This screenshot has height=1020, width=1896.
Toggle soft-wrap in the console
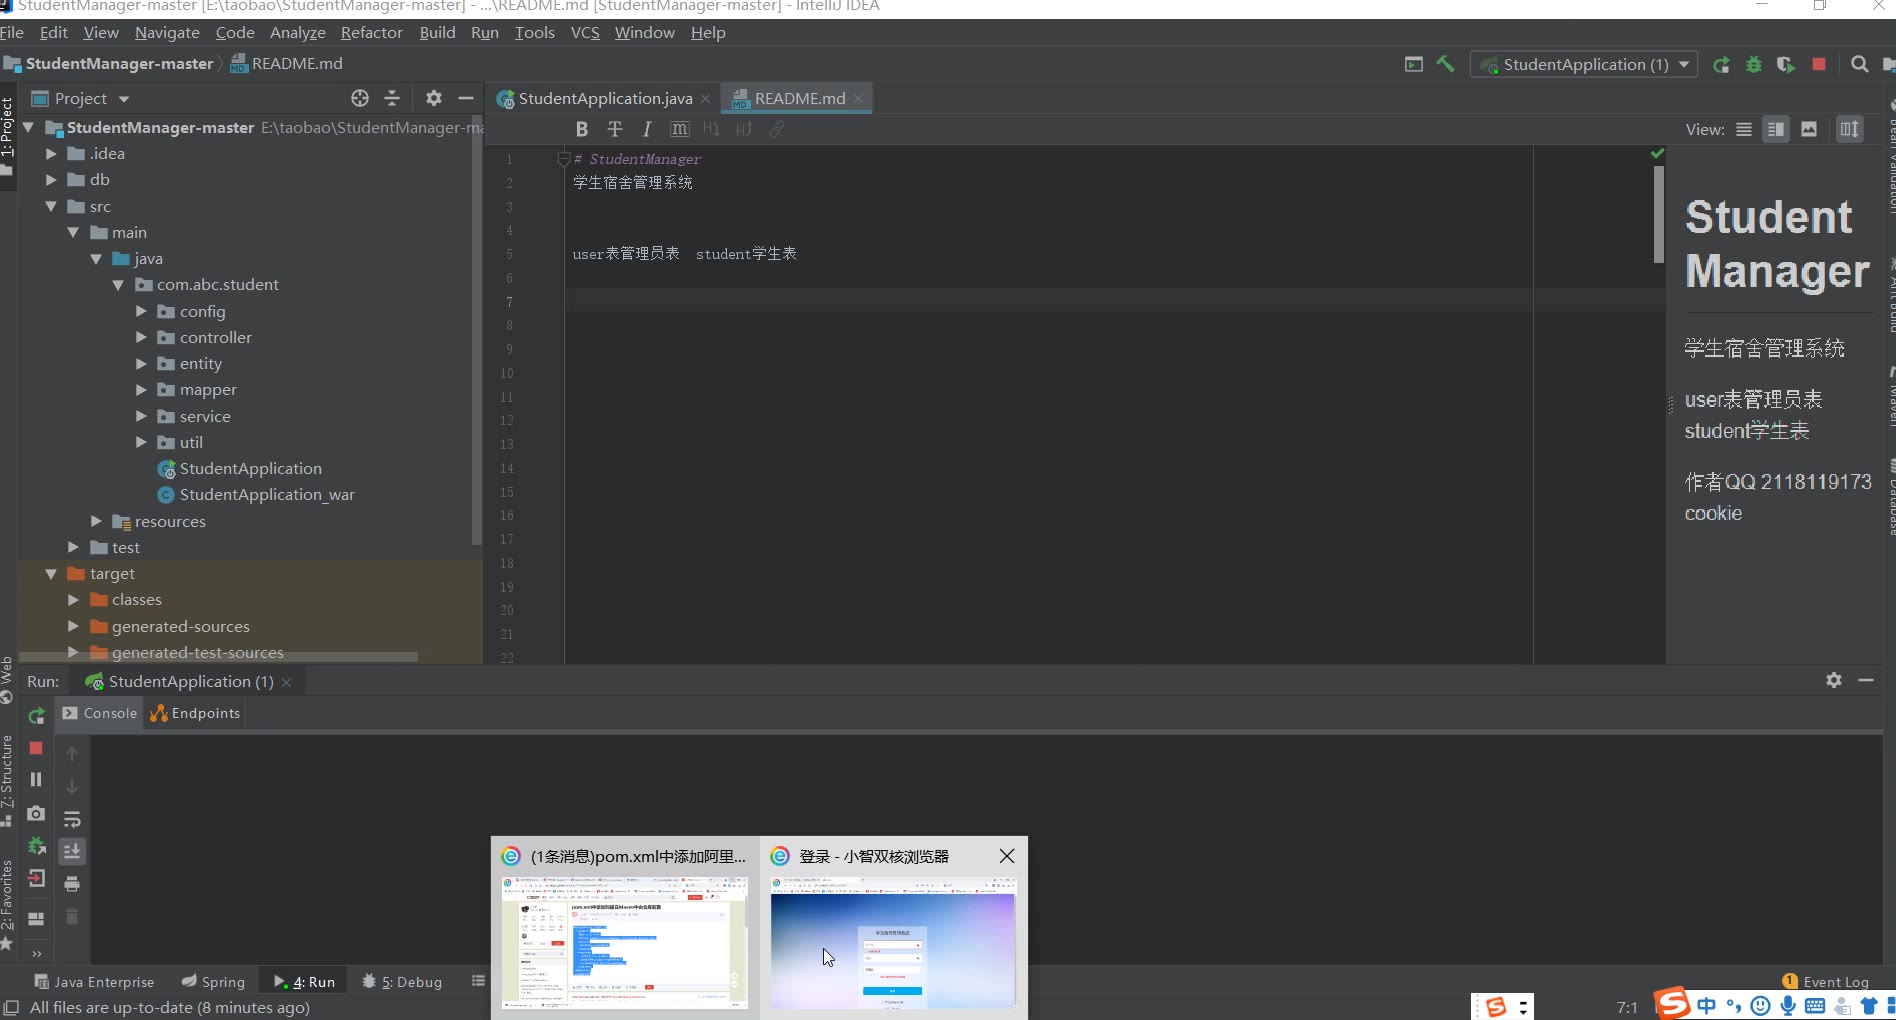click(72, 820)
